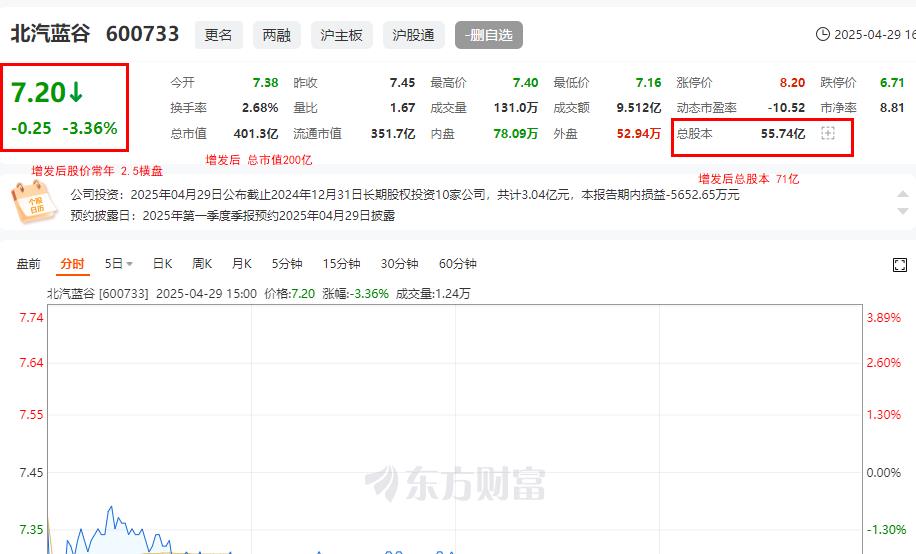This screenshot has height=554, width=916.
Task: Click the 7.55 price axis label
Action: coord(31,415)
